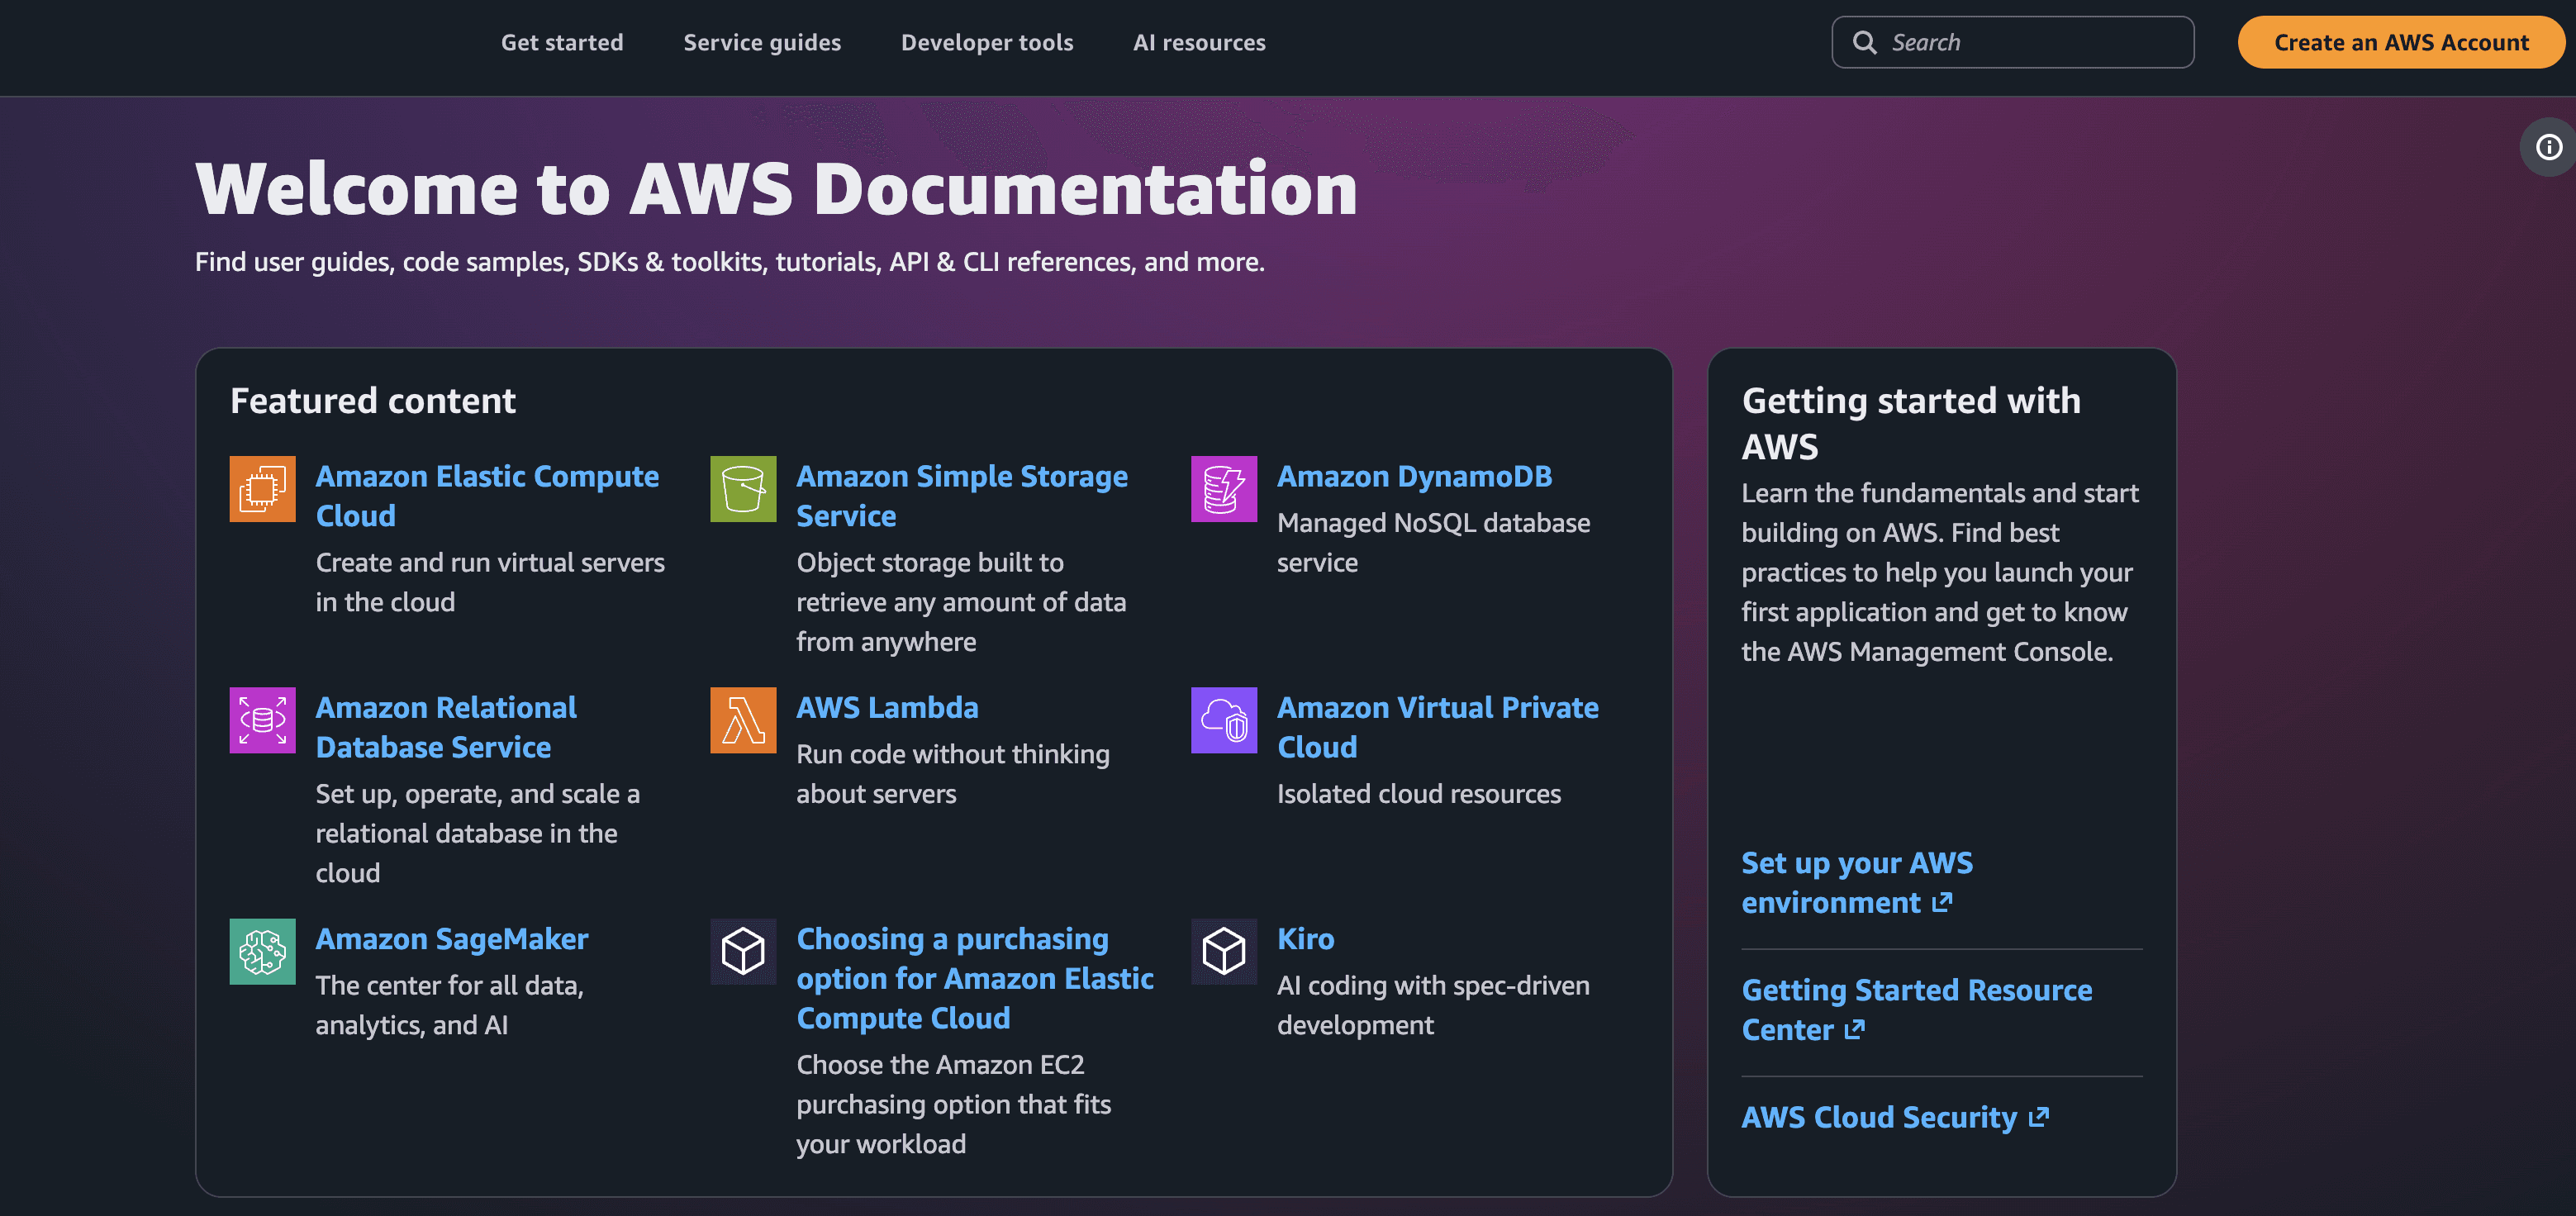
Task: Follow Set up your AWS environment link
Action: 1857,883
